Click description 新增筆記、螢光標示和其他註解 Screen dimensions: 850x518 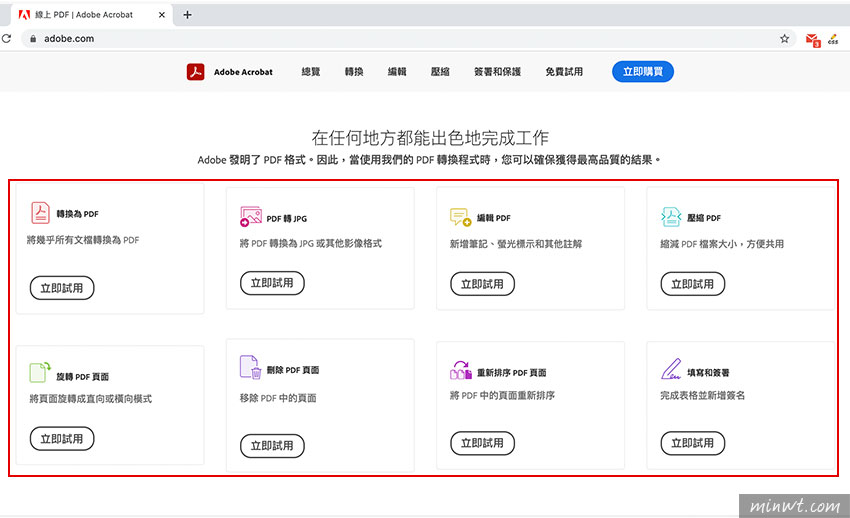click(516, 244)
